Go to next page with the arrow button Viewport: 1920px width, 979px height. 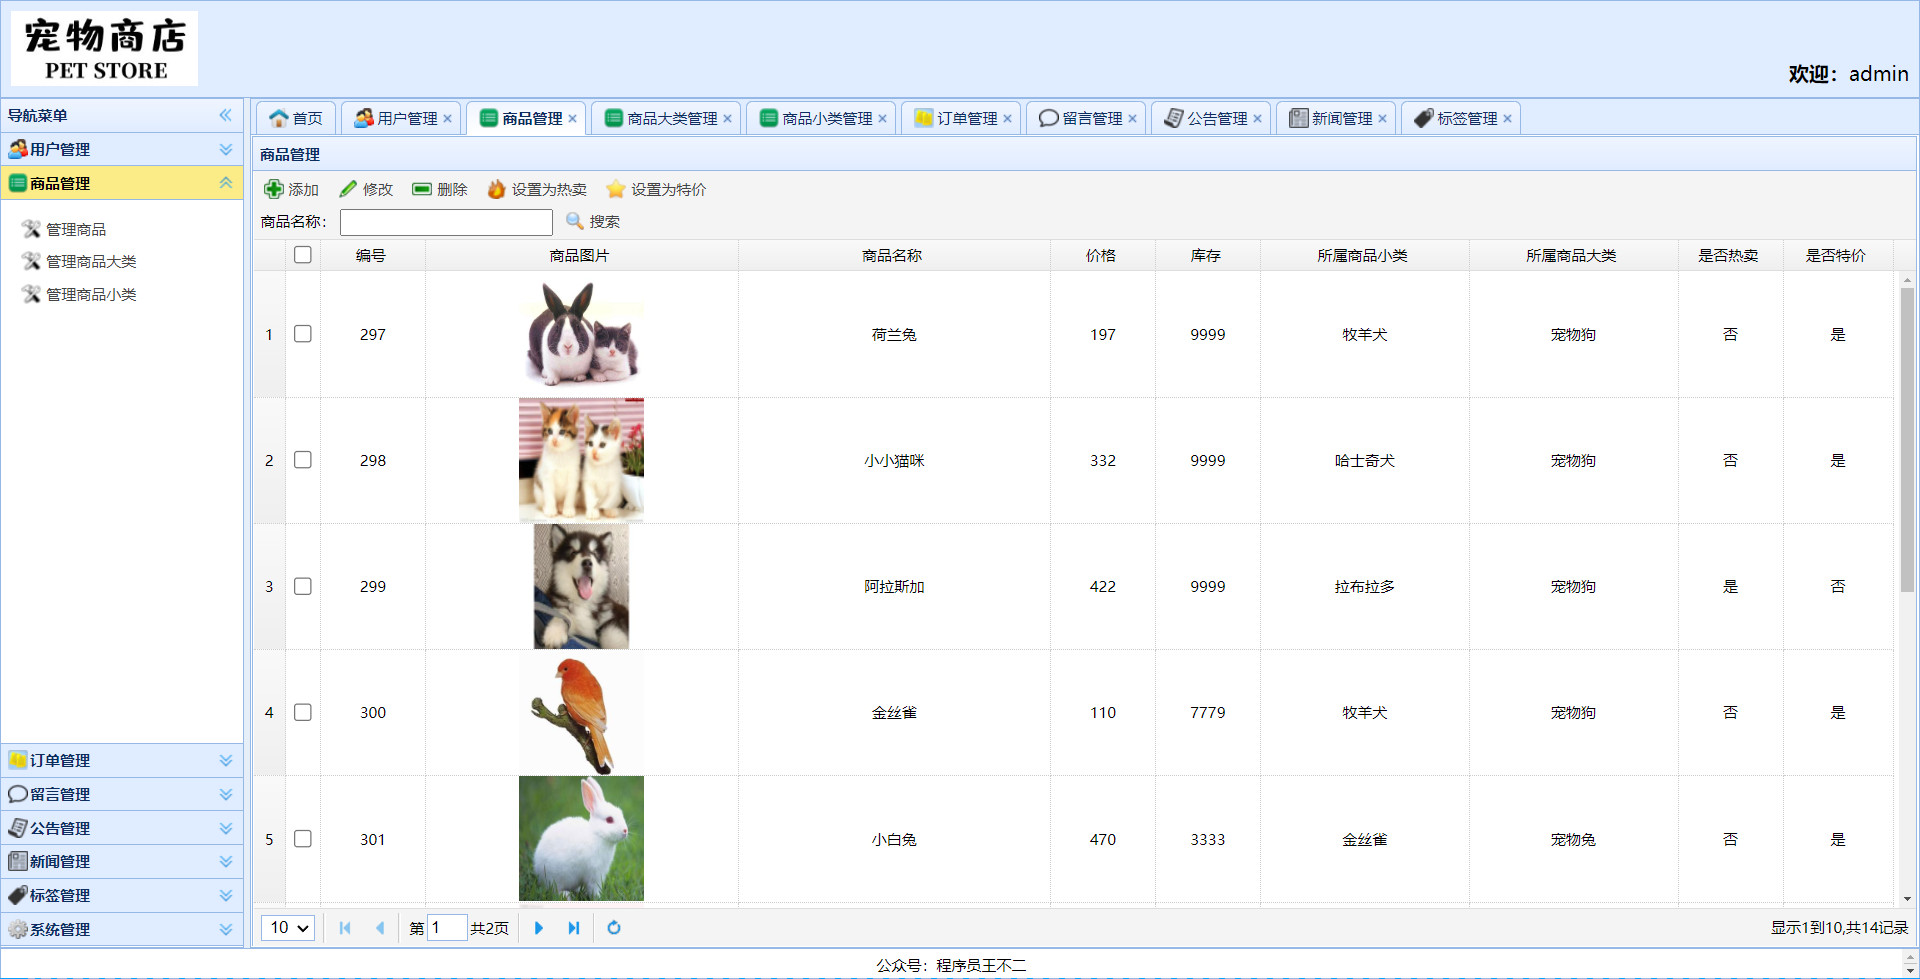tap(539, 928)
